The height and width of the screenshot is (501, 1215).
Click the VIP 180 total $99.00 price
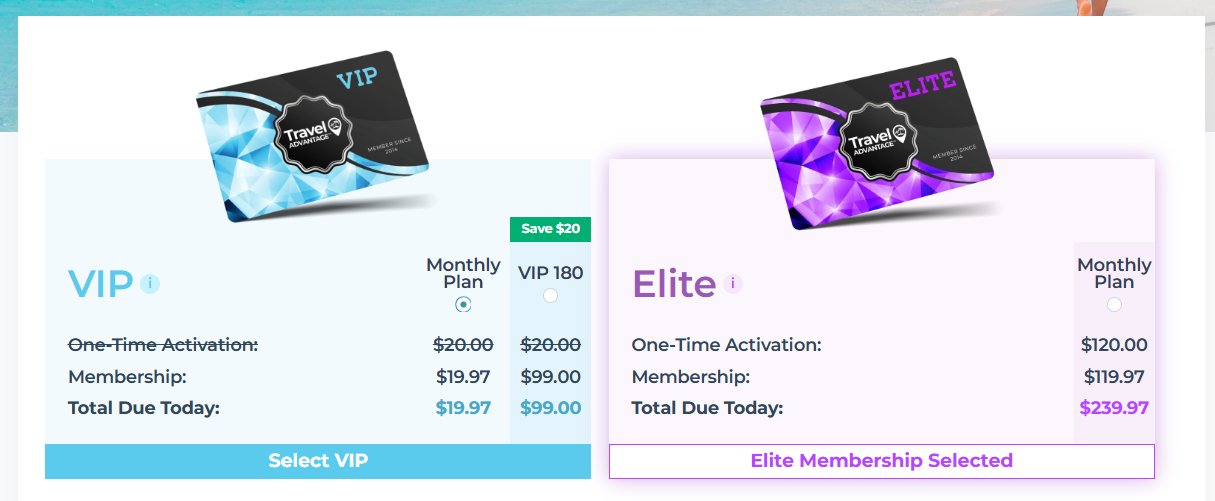pyautogui.click(x=550, y=408)
